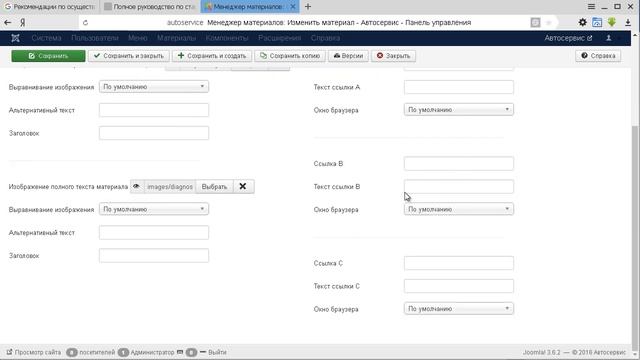
Task: Focus second Заголовок input field
Action: (x=154, y=255)
